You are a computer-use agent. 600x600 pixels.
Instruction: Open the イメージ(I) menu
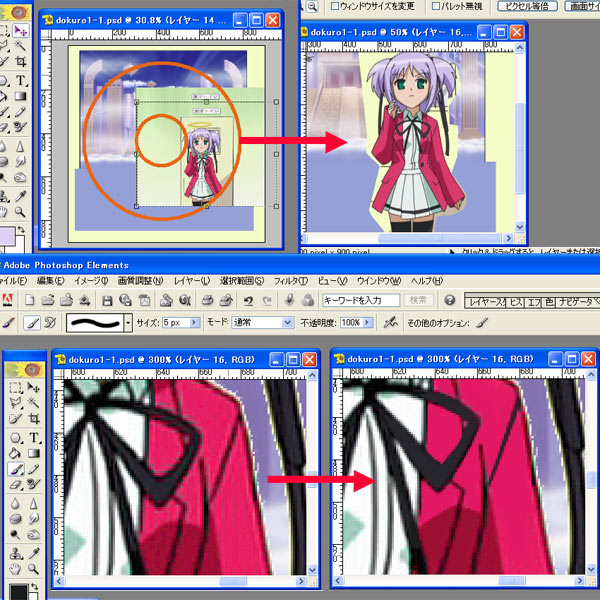click(x=91, y=281)
